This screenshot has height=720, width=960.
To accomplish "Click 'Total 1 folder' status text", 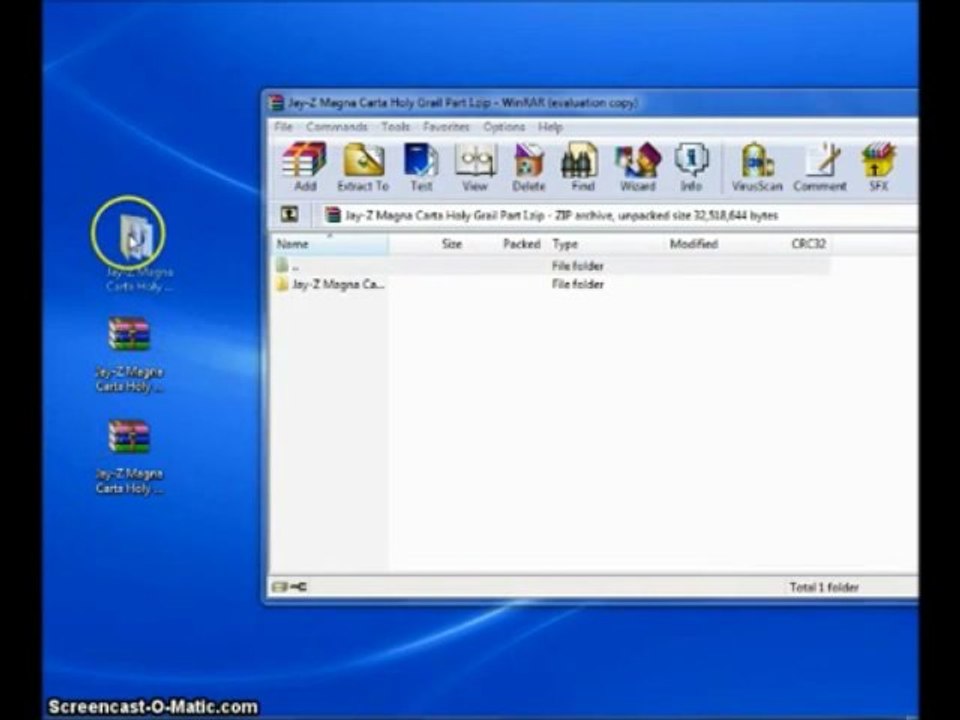I will click(824, 587).
